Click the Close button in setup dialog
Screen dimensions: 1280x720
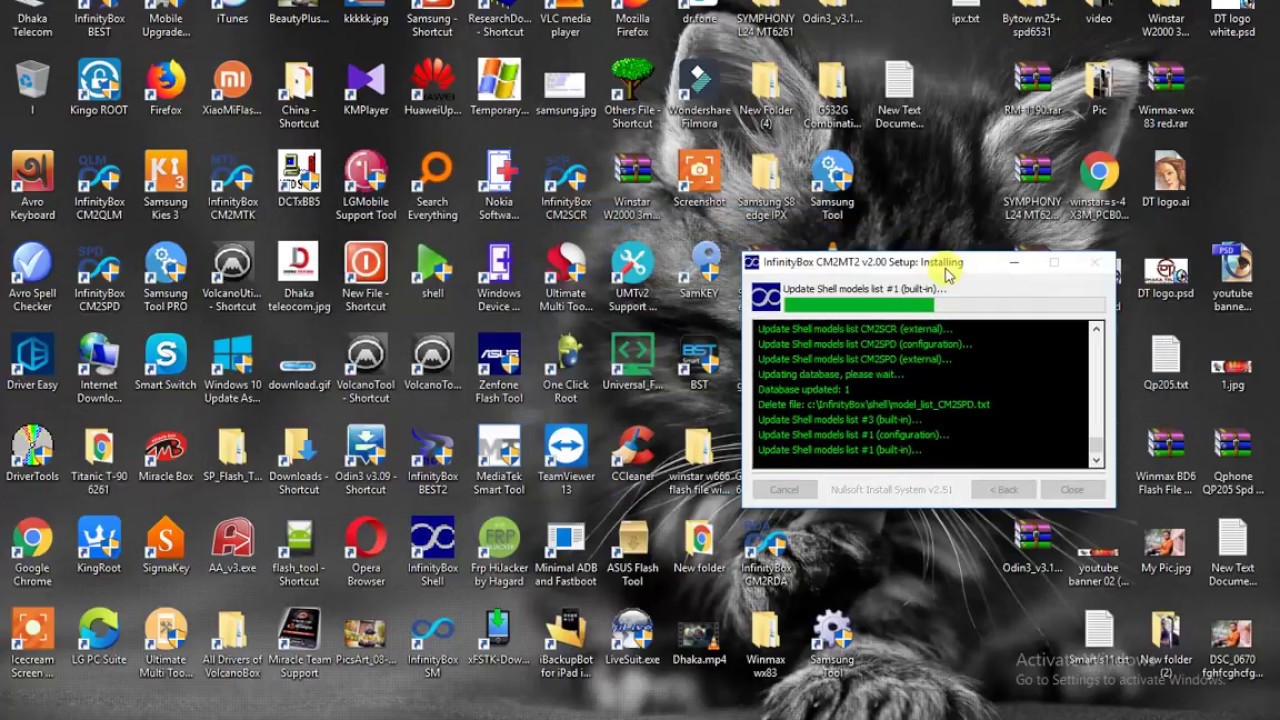tap(1072, 489)
